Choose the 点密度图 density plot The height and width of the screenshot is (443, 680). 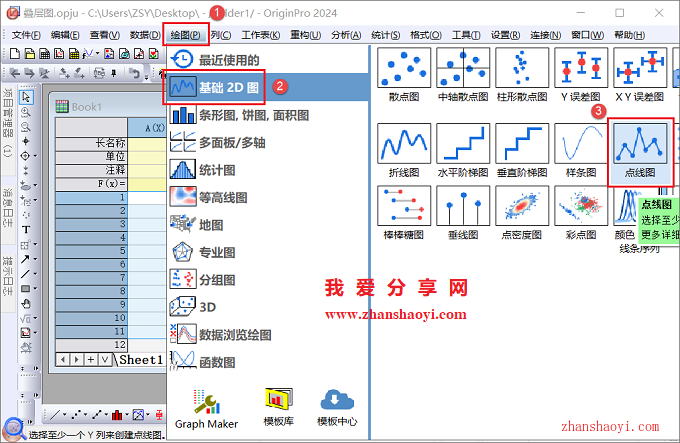(522, 213)
